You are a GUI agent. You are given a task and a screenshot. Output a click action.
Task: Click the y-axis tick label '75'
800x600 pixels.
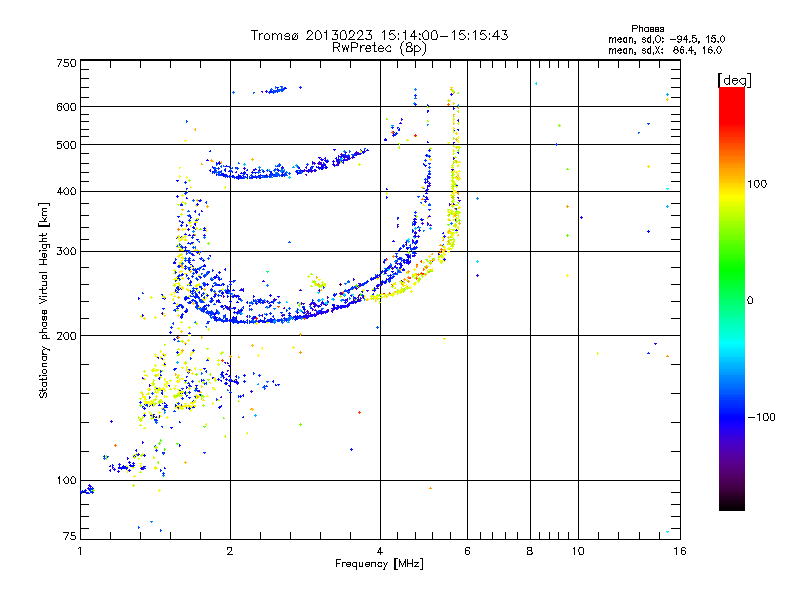click(70, 536)
